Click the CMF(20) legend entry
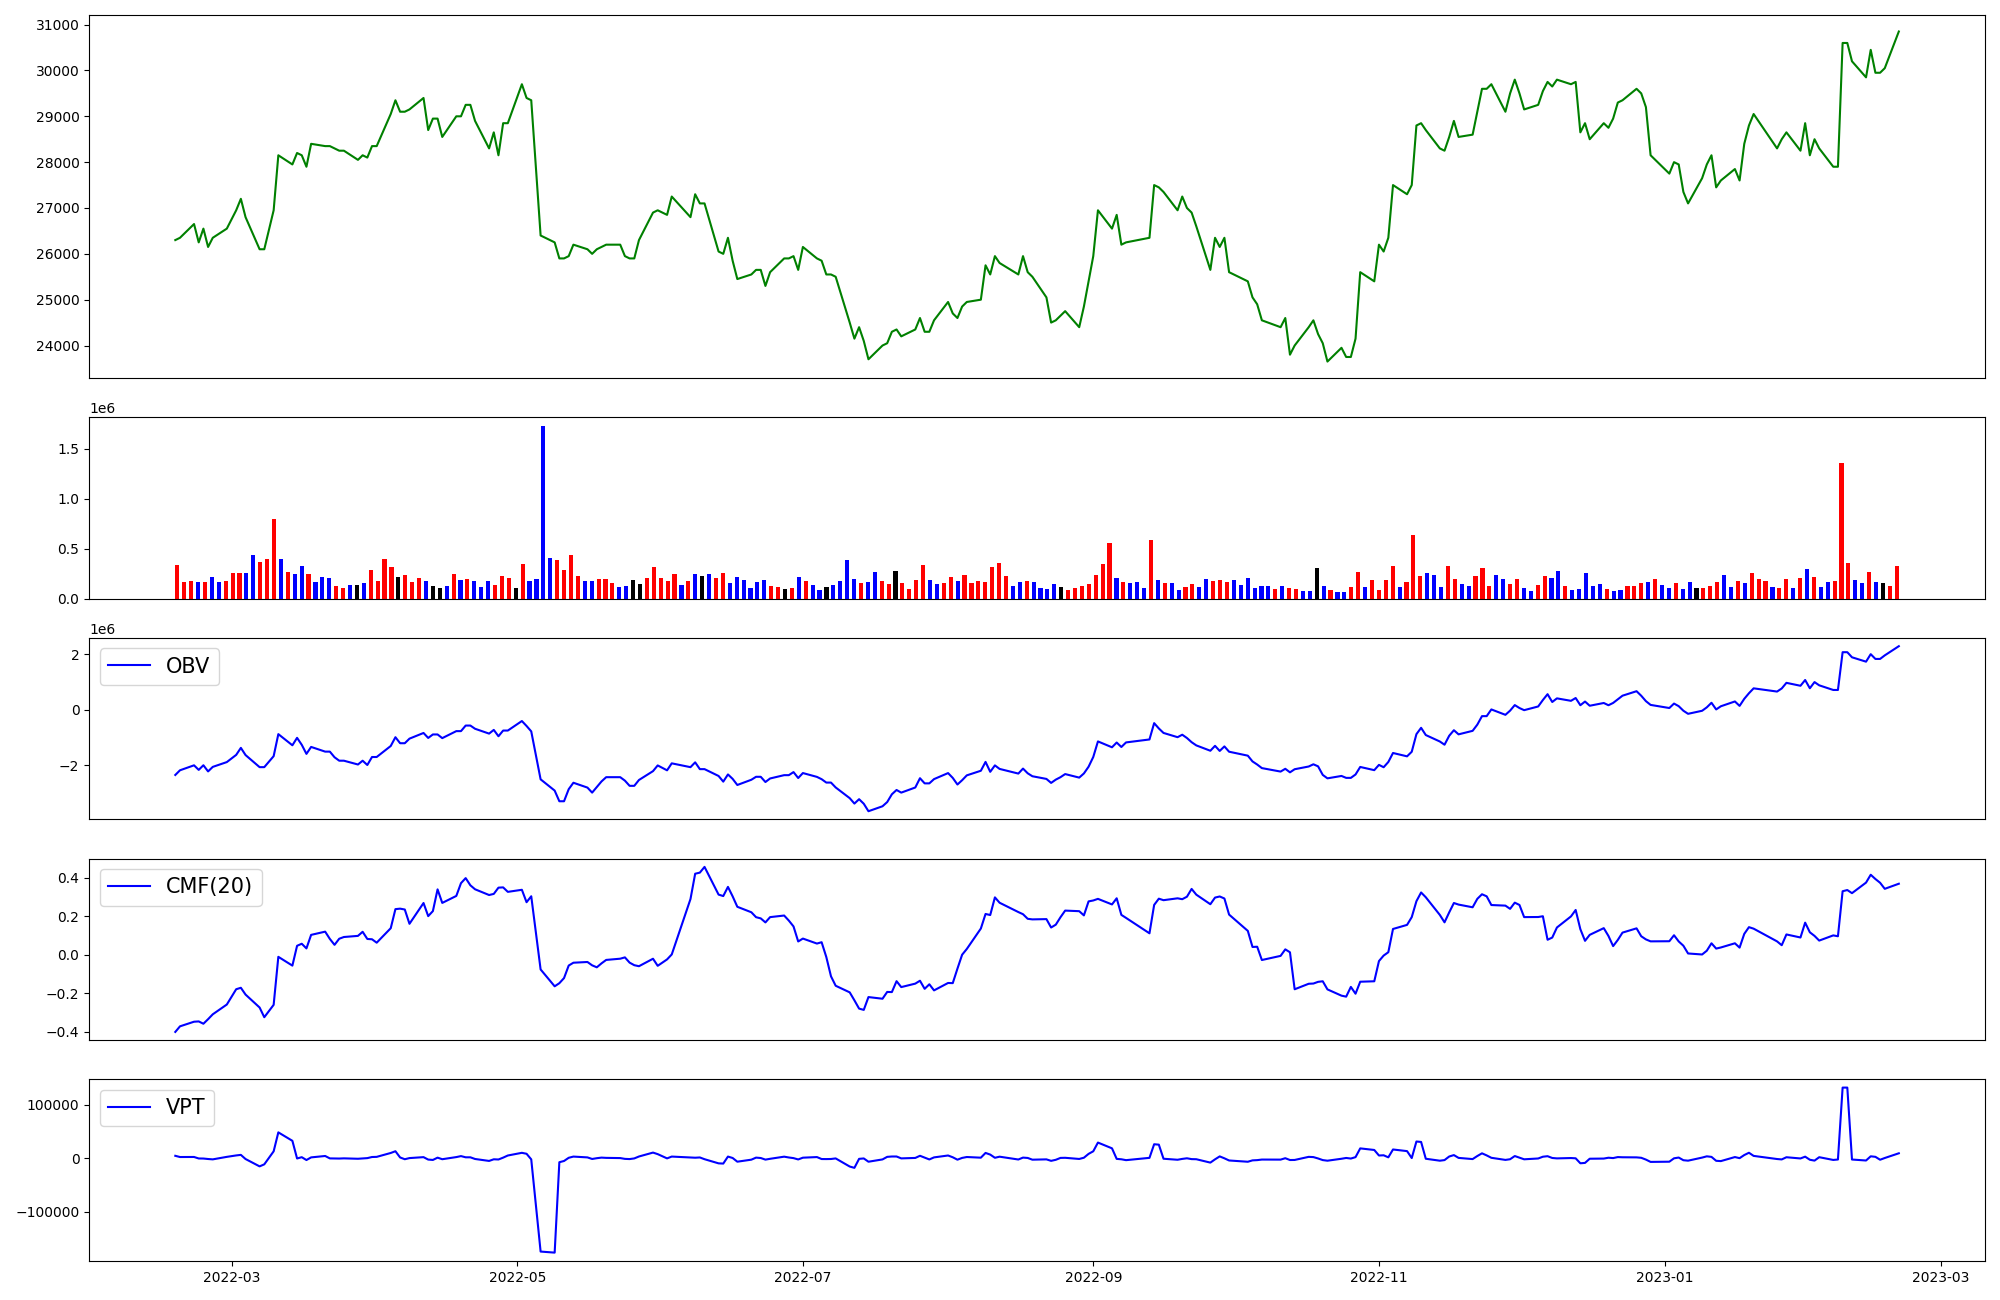Viewport: 2000px width, 1300px height. (x=181, y=887)
